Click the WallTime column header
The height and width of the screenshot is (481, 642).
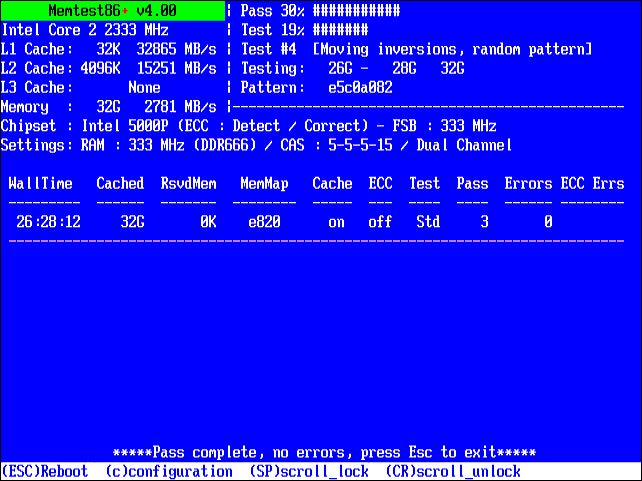(x=41, y=184)
